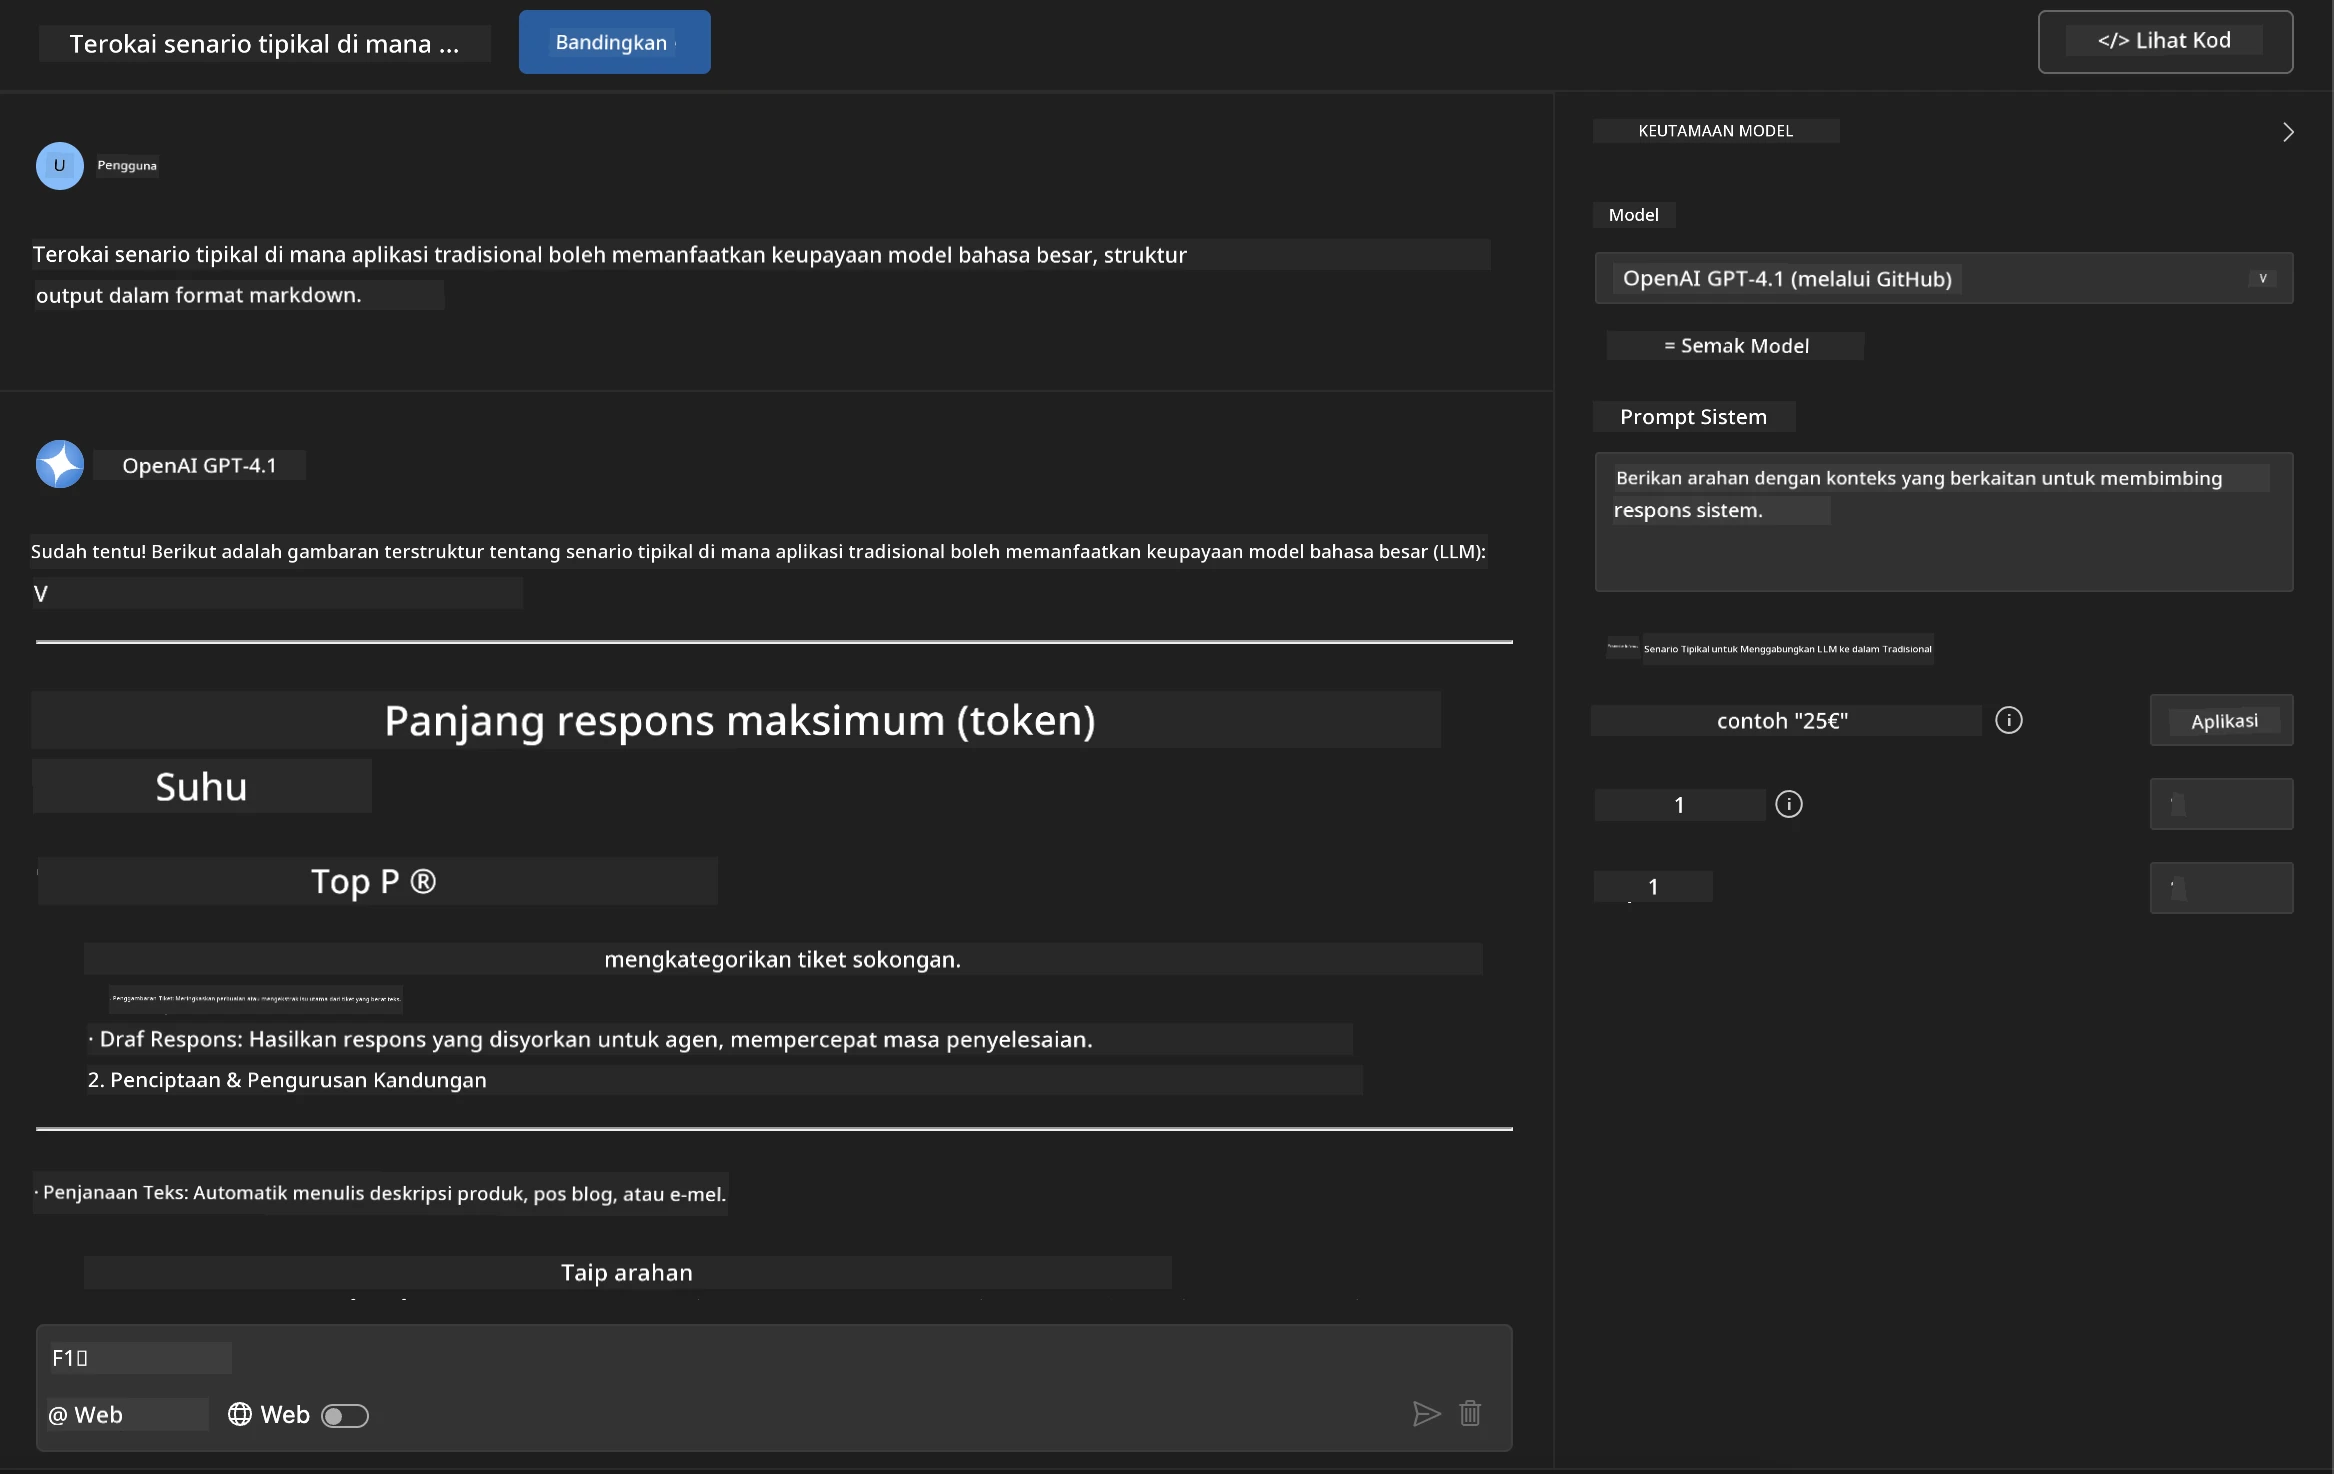Click the Taip arahan text
The height and width of the screenshot is (1474, 2334).
click(x=627, y=1273)
